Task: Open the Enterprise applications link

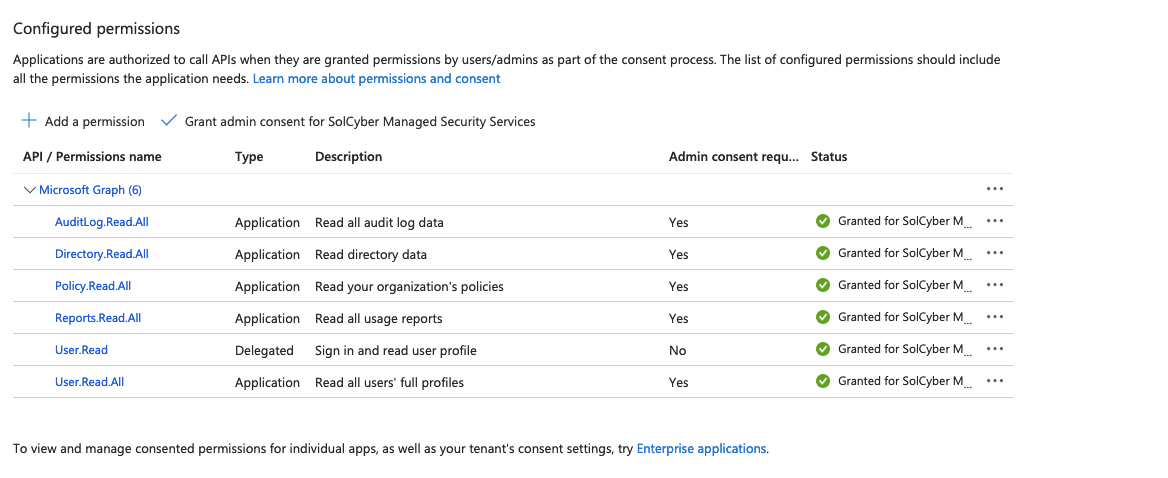Action: point(701,449)
